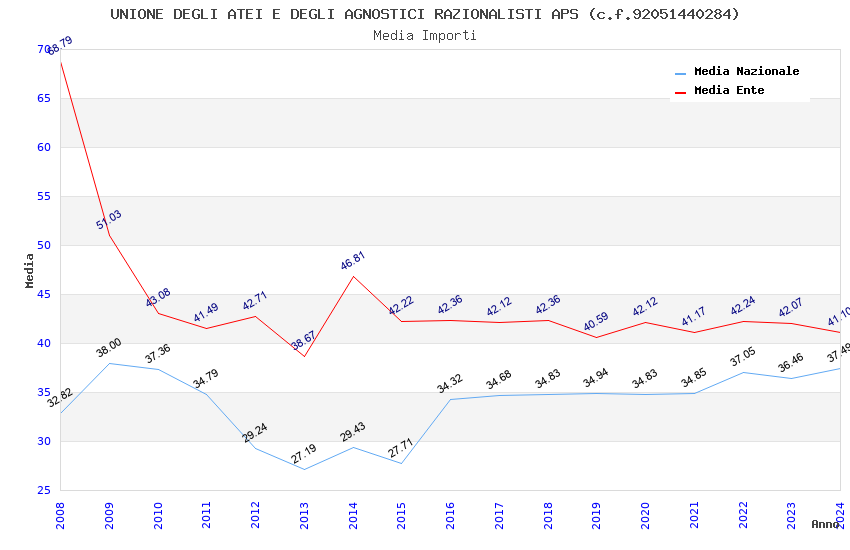The height and width of the screenshot is (550, 850).
Task: Click the x-axis year label 2014
Action: 353,515
